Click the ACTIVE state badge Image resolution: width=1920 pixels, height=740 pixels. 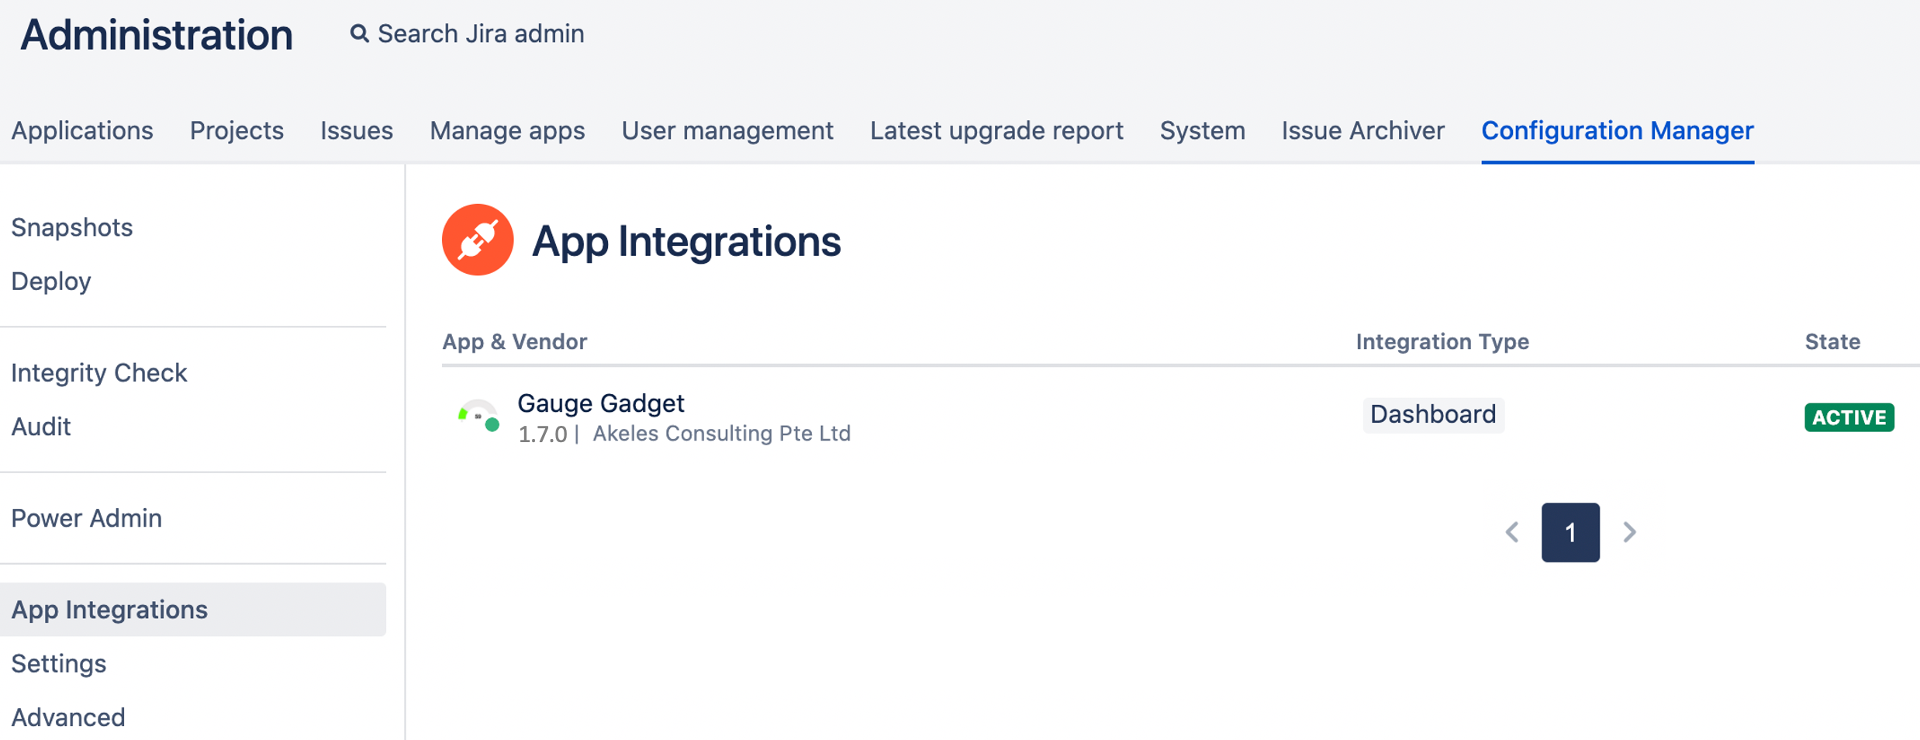1848,417
